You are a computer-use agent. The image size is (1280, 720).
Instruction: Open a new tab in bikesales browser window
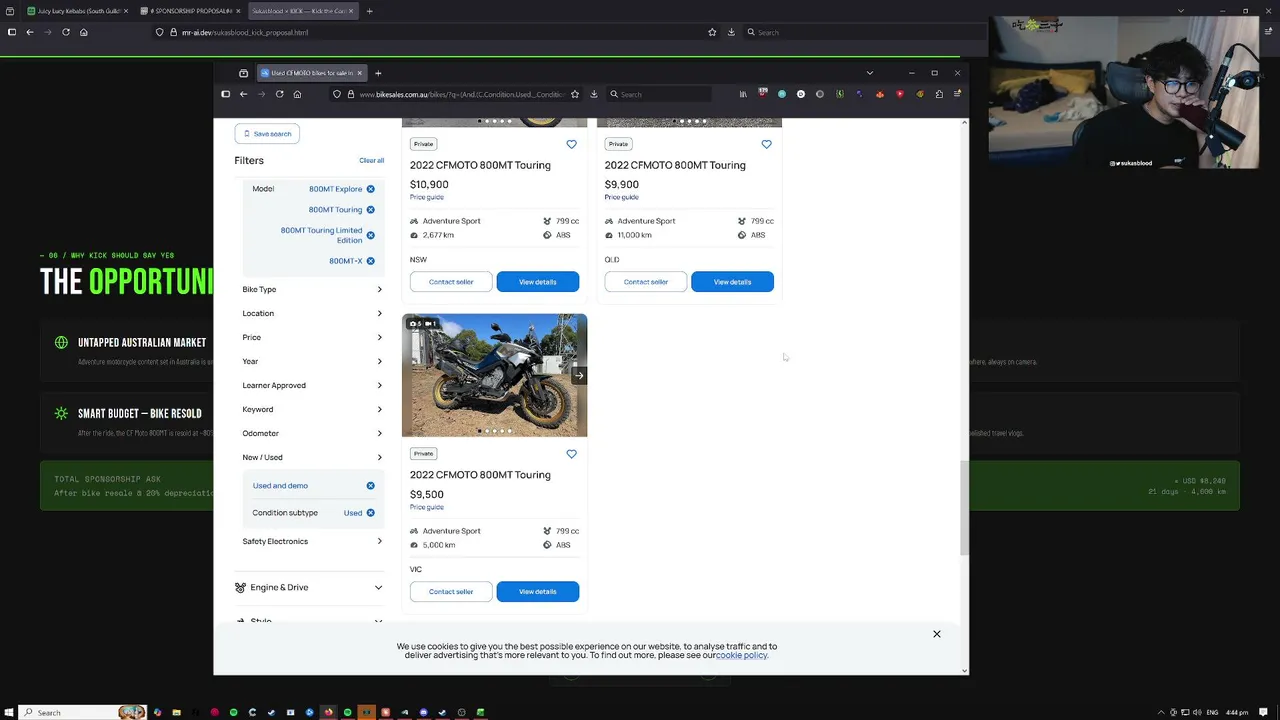pyautogui.click(x=378, y=73)
